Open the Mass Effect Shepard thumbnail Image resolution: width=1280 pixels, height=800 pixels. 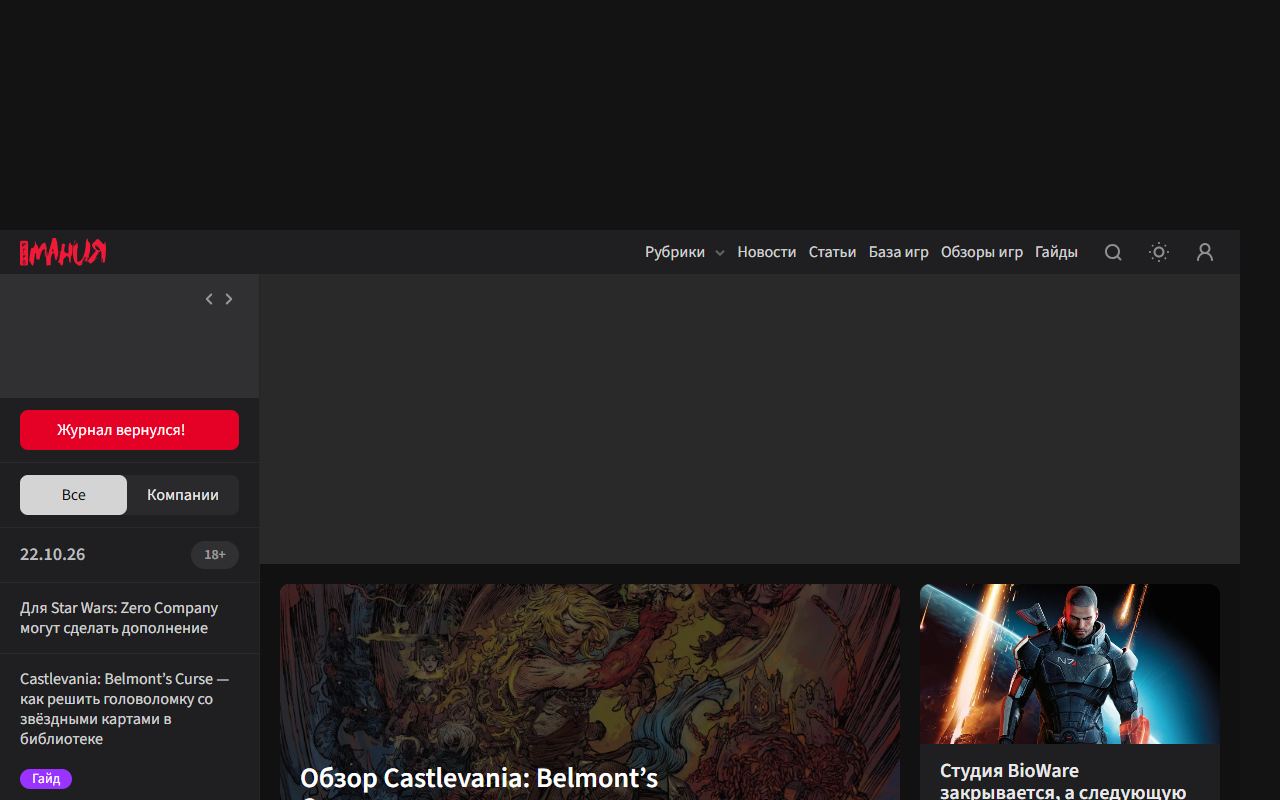[x=1070, y=664]
